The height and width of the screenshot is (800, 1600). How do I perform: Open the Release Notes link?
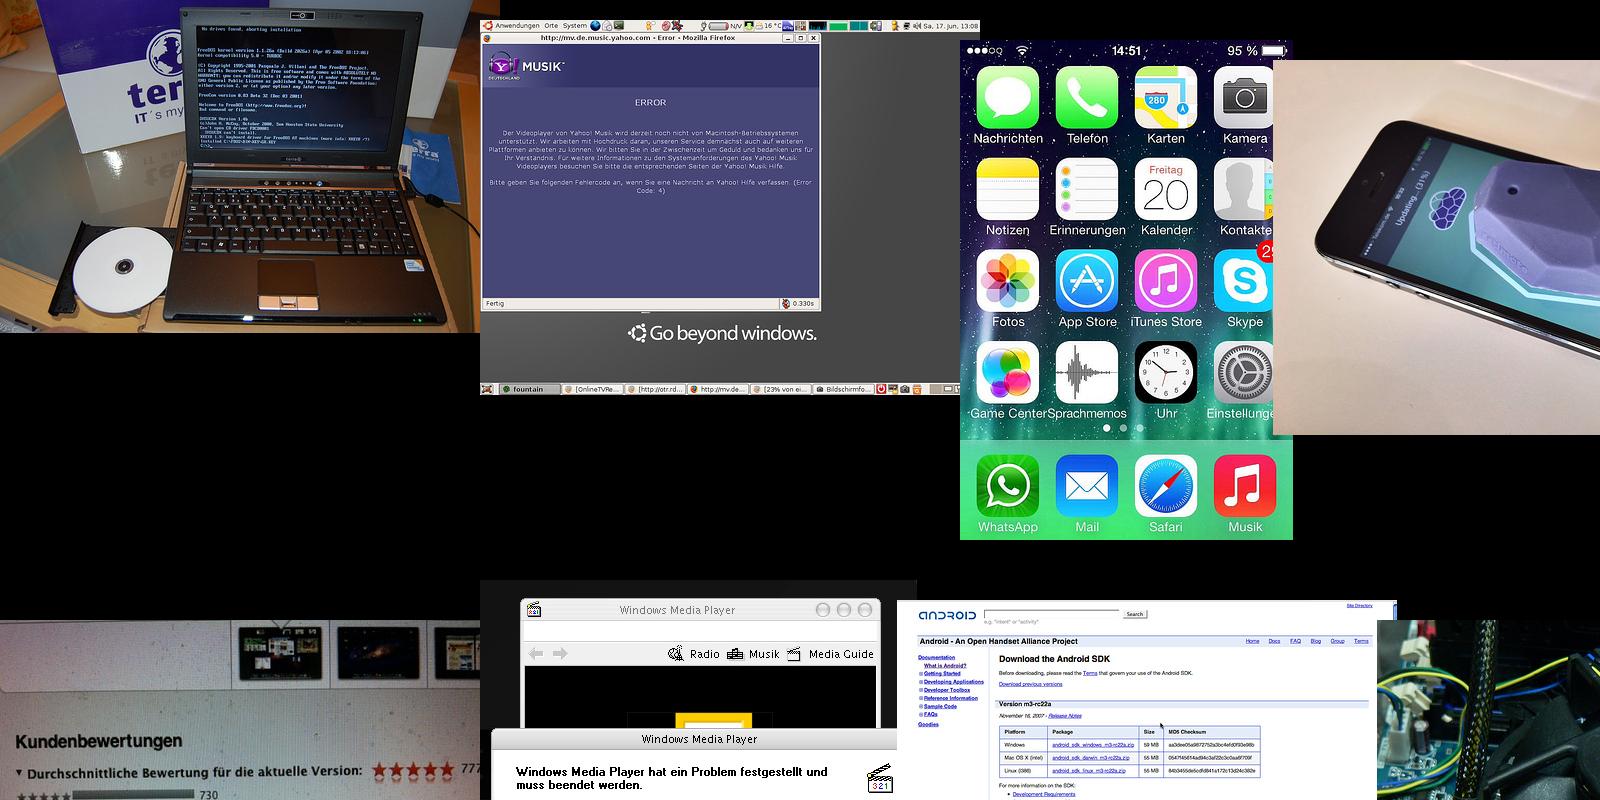tap(1064, 716)
